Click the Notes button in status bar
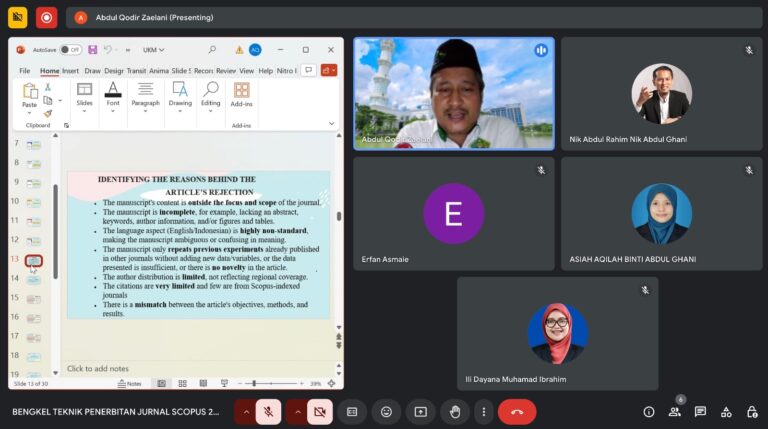The width and height of the screenshot is (768, 429). pyautogui.click(x=129, y=383)
